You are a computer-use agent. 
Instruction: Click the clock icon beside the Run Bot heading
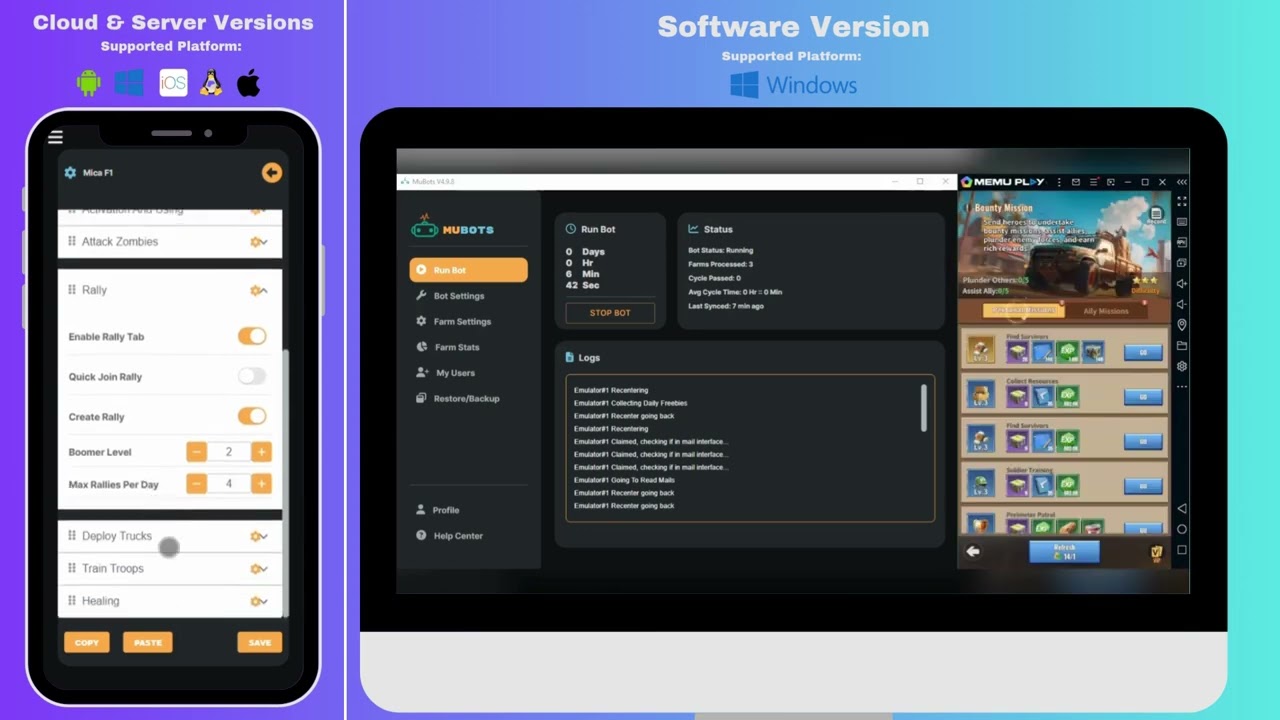tap(571, 230)
